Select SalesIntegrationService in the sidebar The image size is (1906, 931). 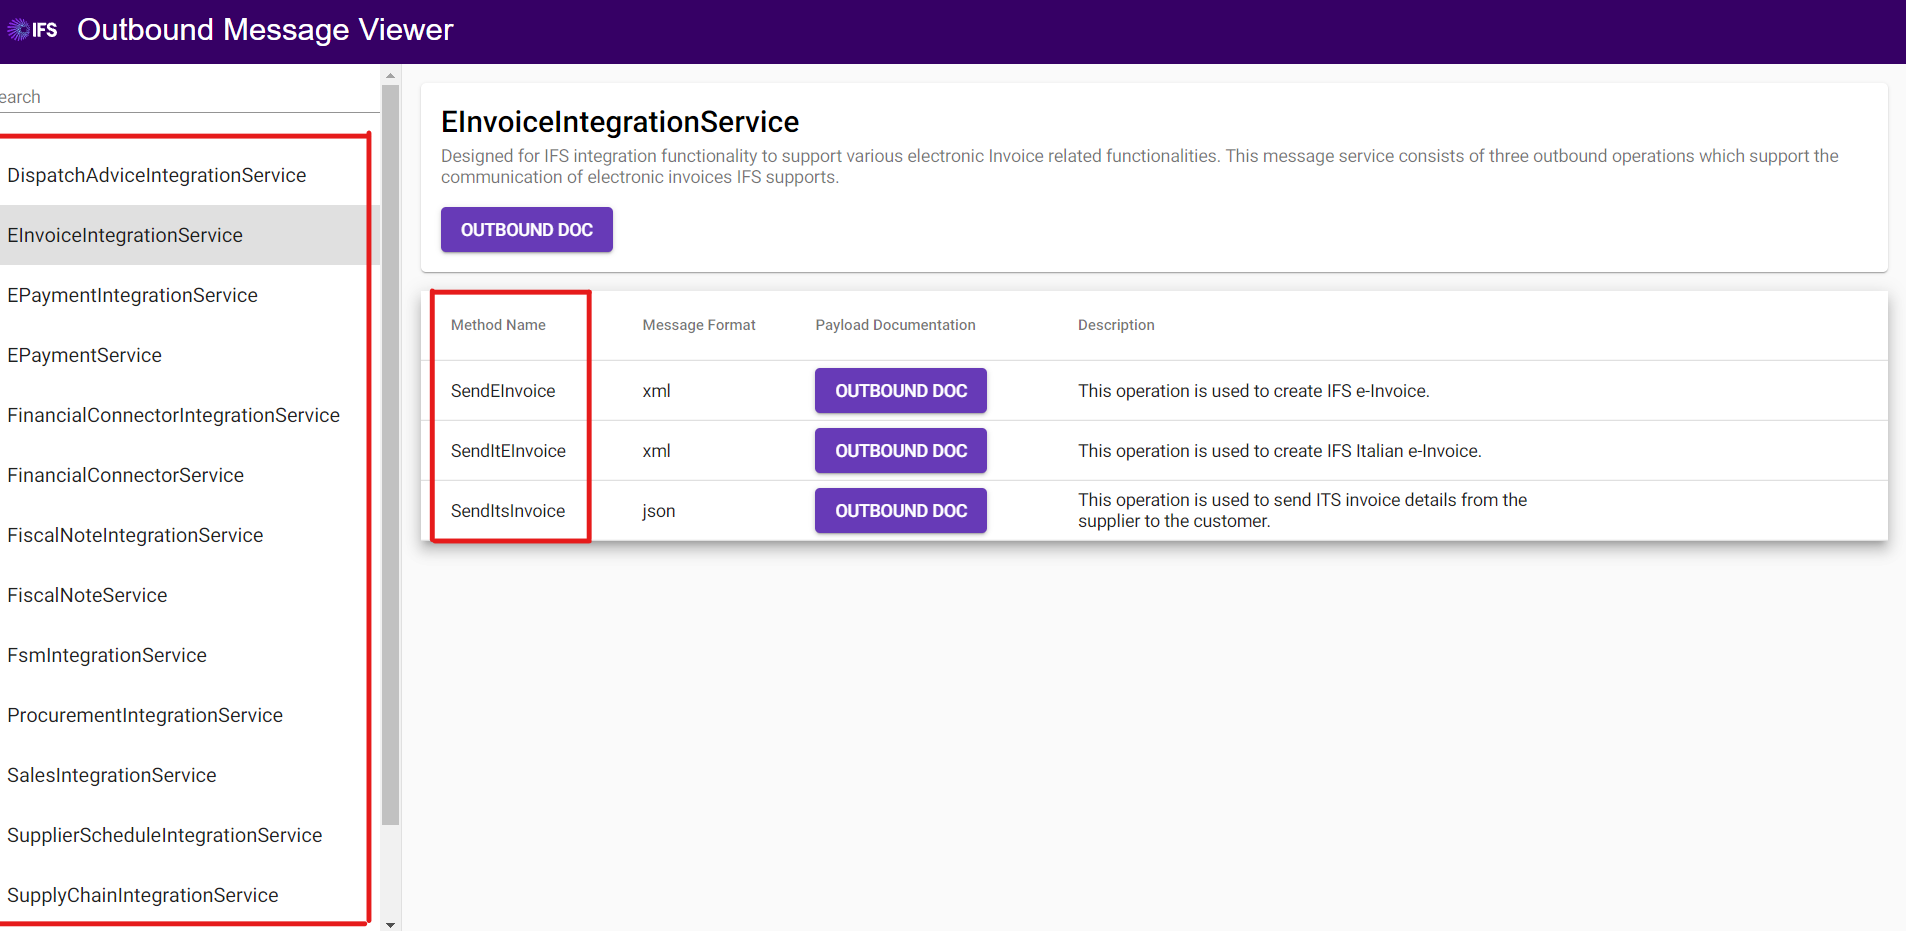click(112, 776)
